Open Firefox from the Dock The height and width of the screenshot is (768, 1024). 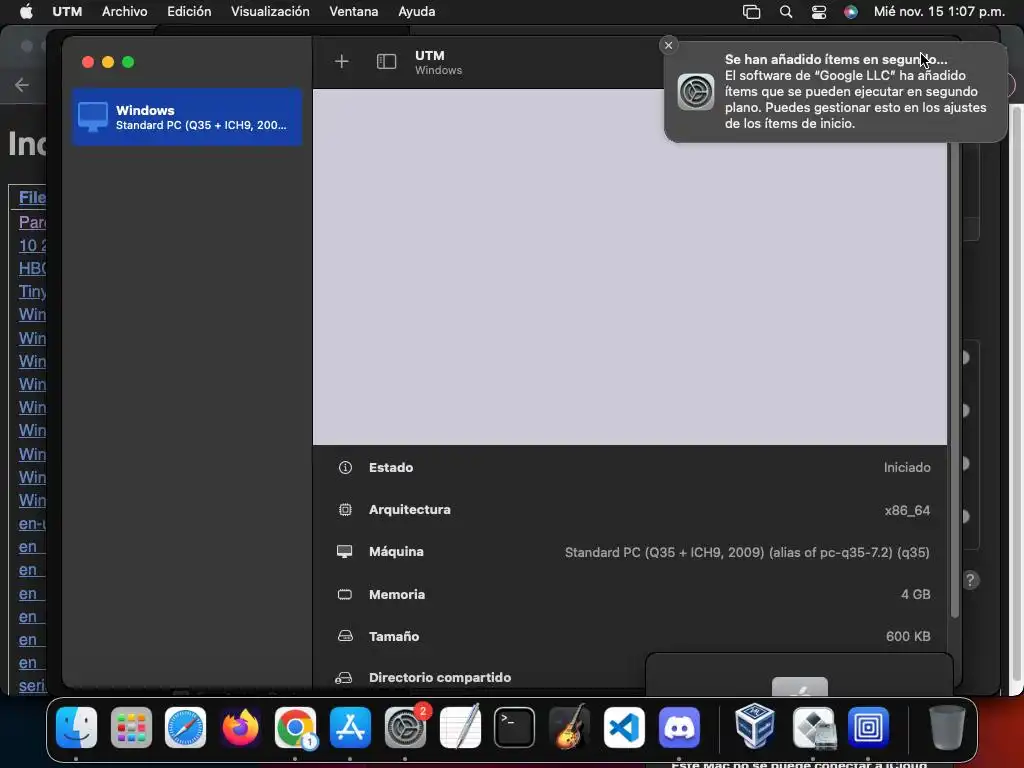click(x=240, y=727)
